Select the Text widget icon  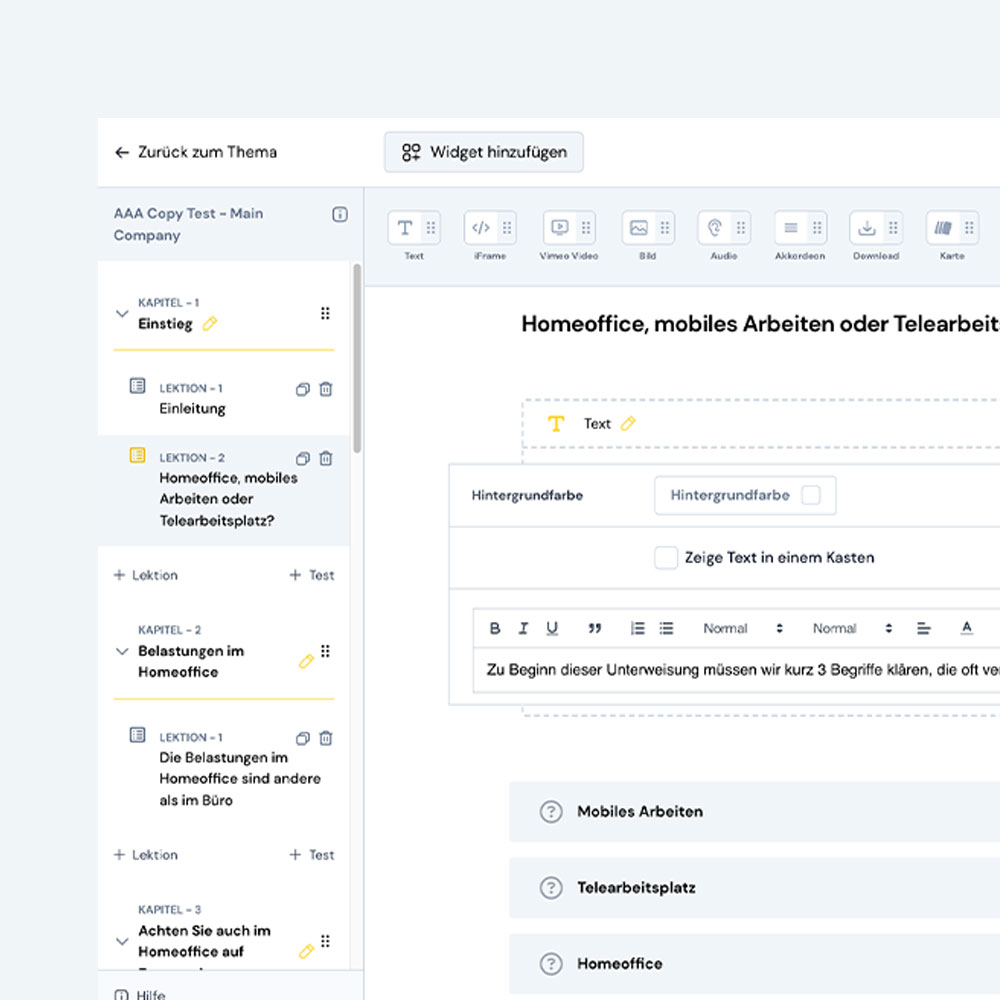point(405,227)
